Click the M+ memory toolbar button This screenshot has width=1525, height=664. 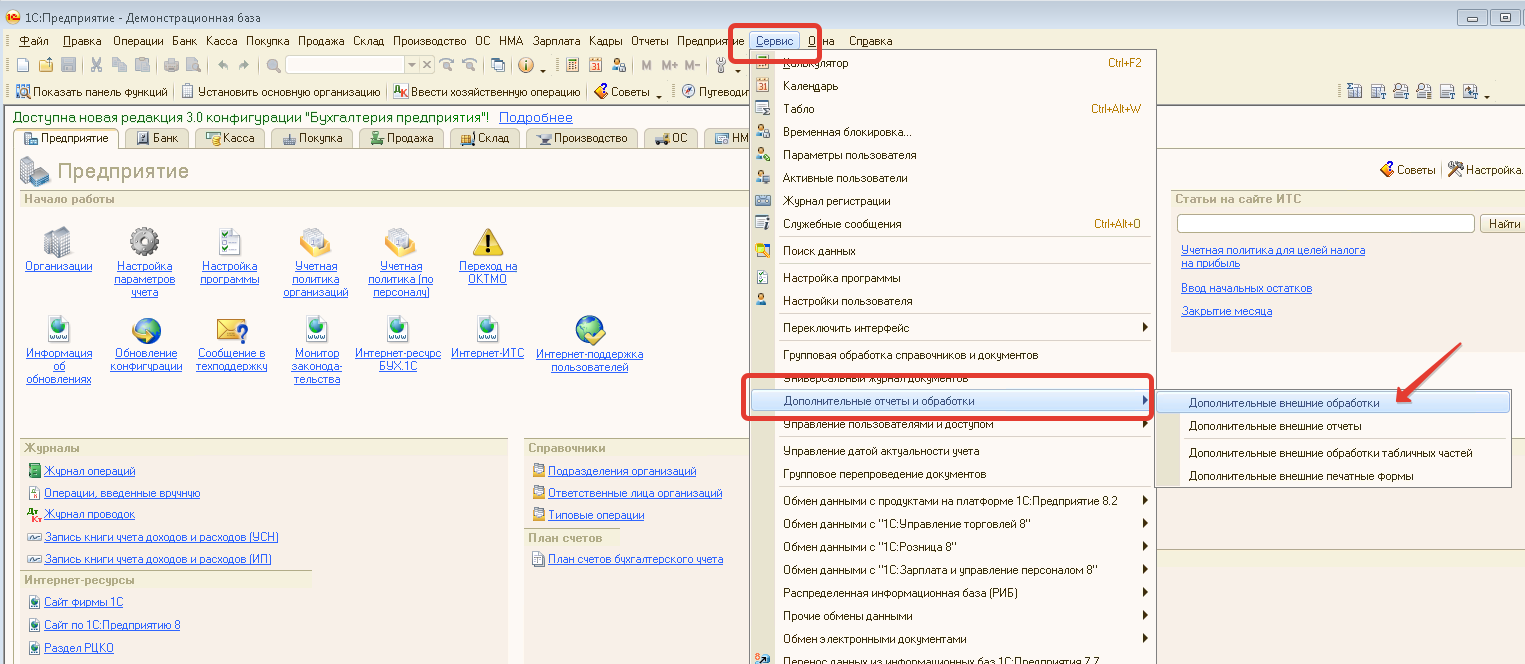point(669,65)
